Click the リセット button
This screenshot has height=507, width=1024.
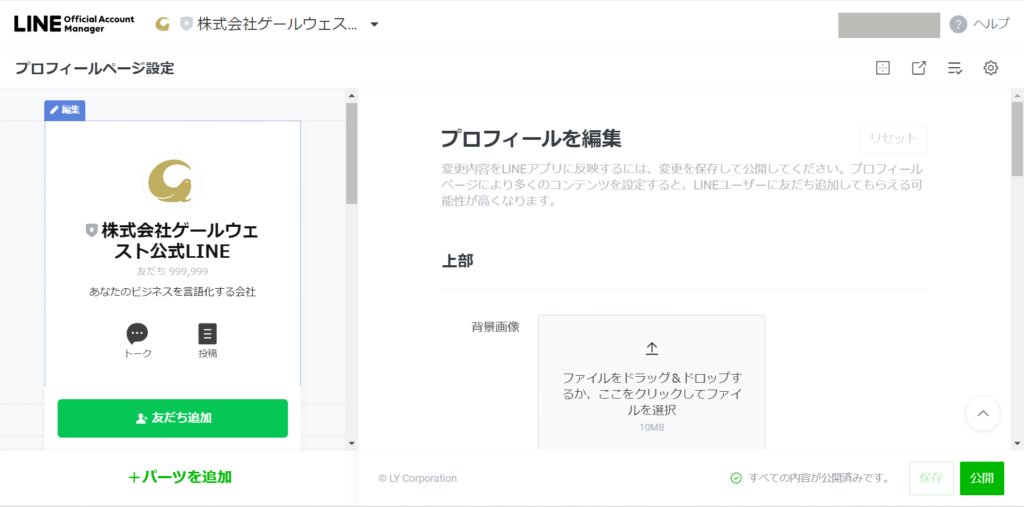pos(892,139)
